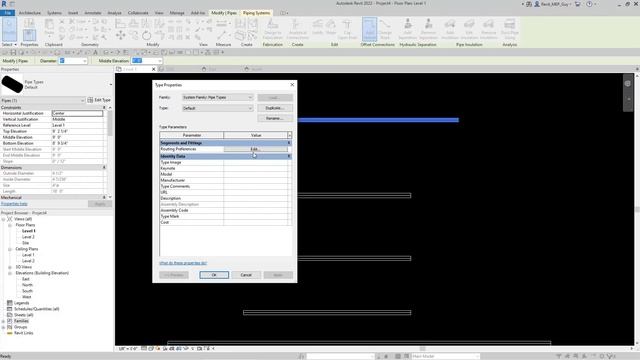This screenshot has height=360, width=640.
Task: Open the Select panel dropdown
Action: [x=9, y=44]
